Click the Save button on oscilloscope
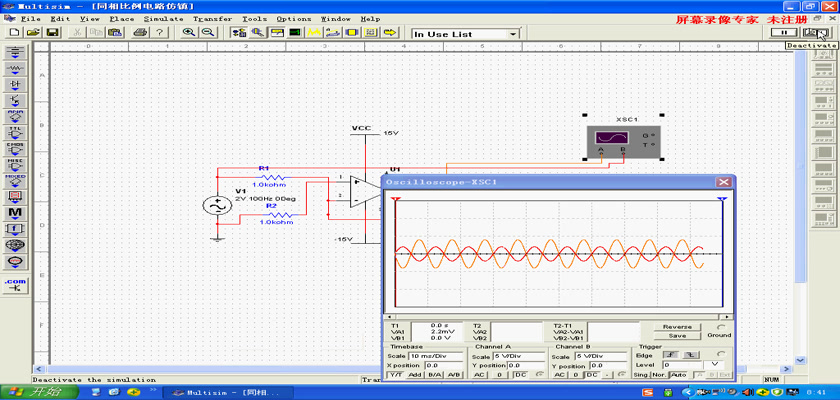This screenshot has width=840, height=400. [x=677, y=336]
